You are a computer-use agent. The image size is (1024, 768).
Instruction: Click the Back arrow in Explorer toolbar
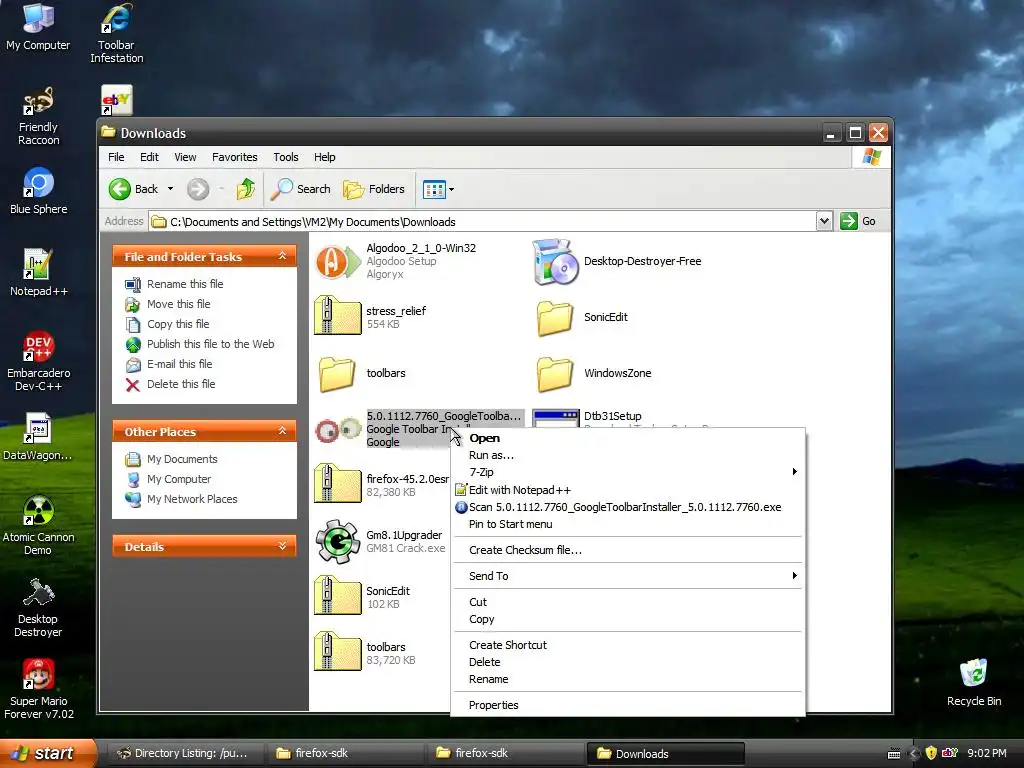click(120, 189)
